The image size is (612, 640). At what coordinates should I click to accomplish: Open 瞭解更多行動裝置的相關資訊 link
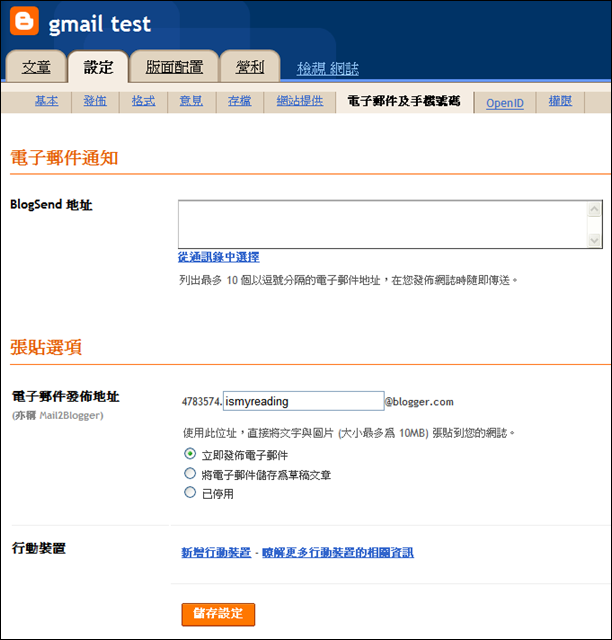tap(338, 552)
